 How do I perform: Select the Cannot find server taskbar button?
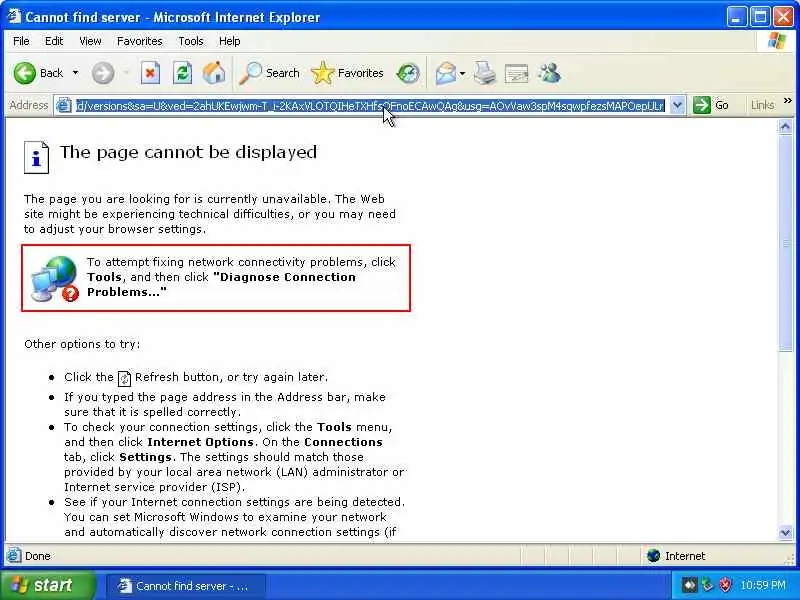click(x=186, y=586)
